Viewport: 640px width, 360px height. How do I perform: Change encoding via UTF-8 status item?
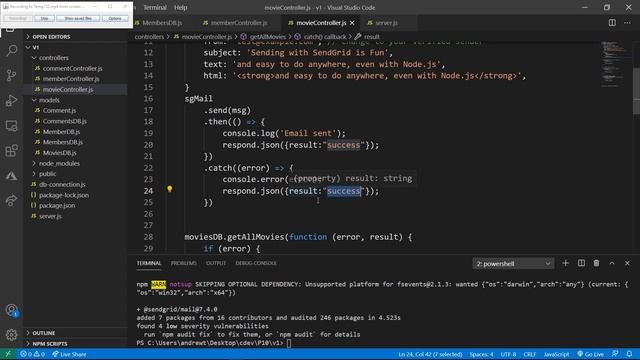click(x=509, y=354)
